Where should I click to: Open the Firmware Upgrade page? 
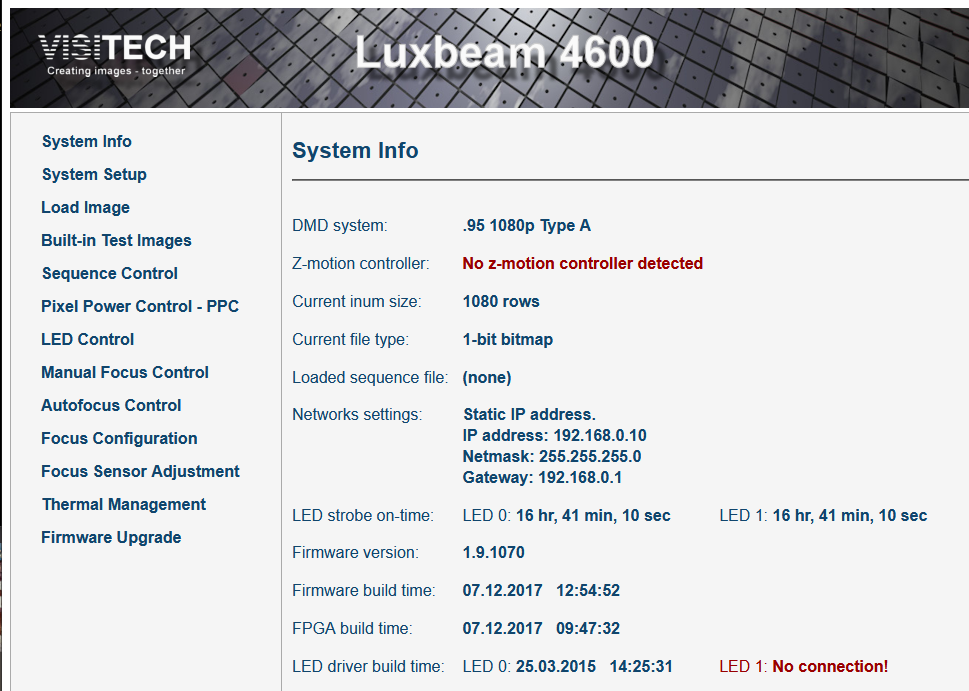coord(111,537)
